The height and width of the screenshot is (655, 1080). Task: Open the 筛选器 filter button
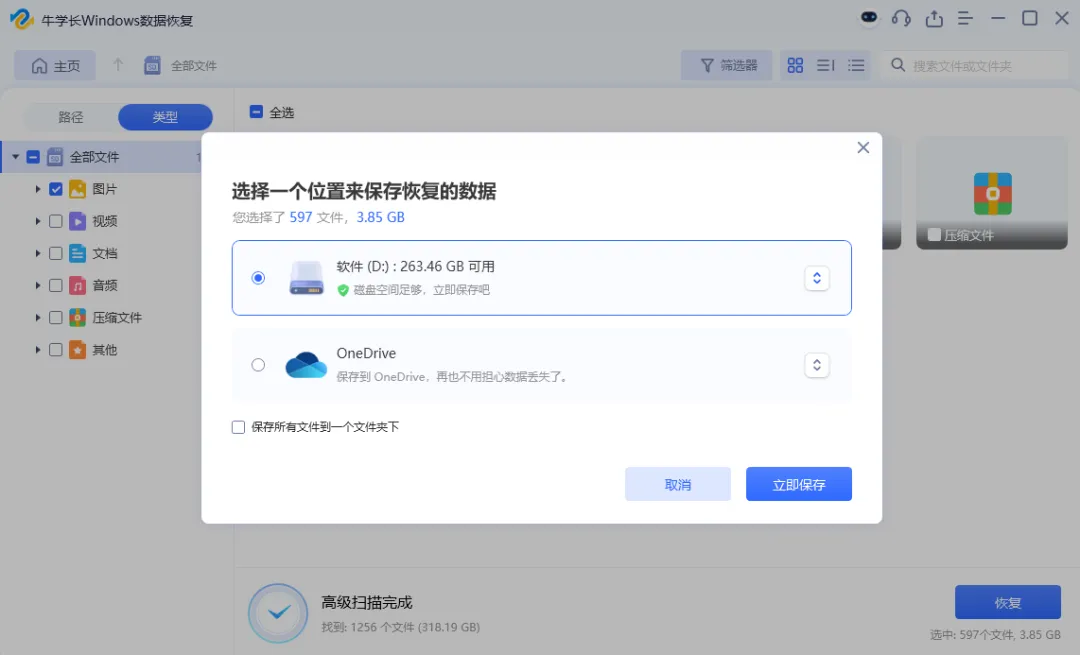tap(727, 65)
